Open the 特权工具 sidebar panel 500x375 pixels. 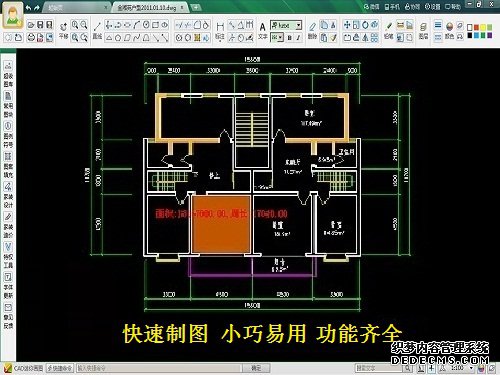point(8,256)
